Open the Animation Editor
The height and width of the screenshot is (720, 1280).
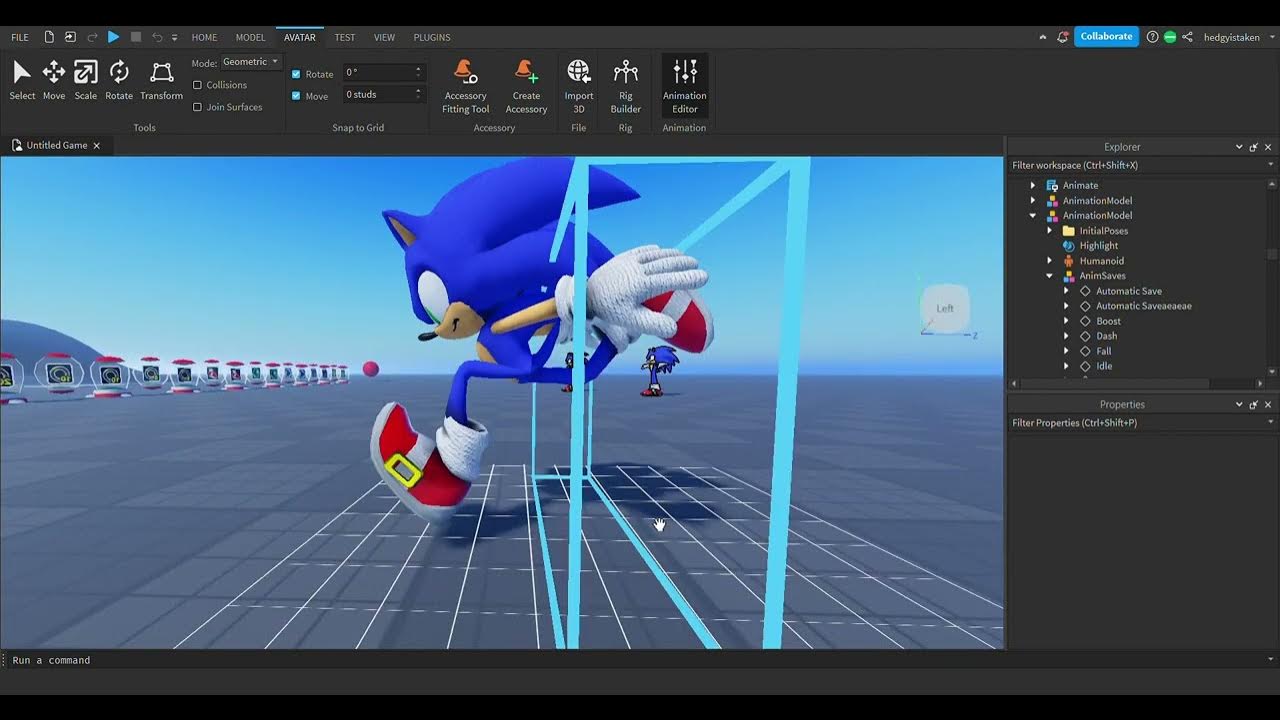tap(685, 86)
